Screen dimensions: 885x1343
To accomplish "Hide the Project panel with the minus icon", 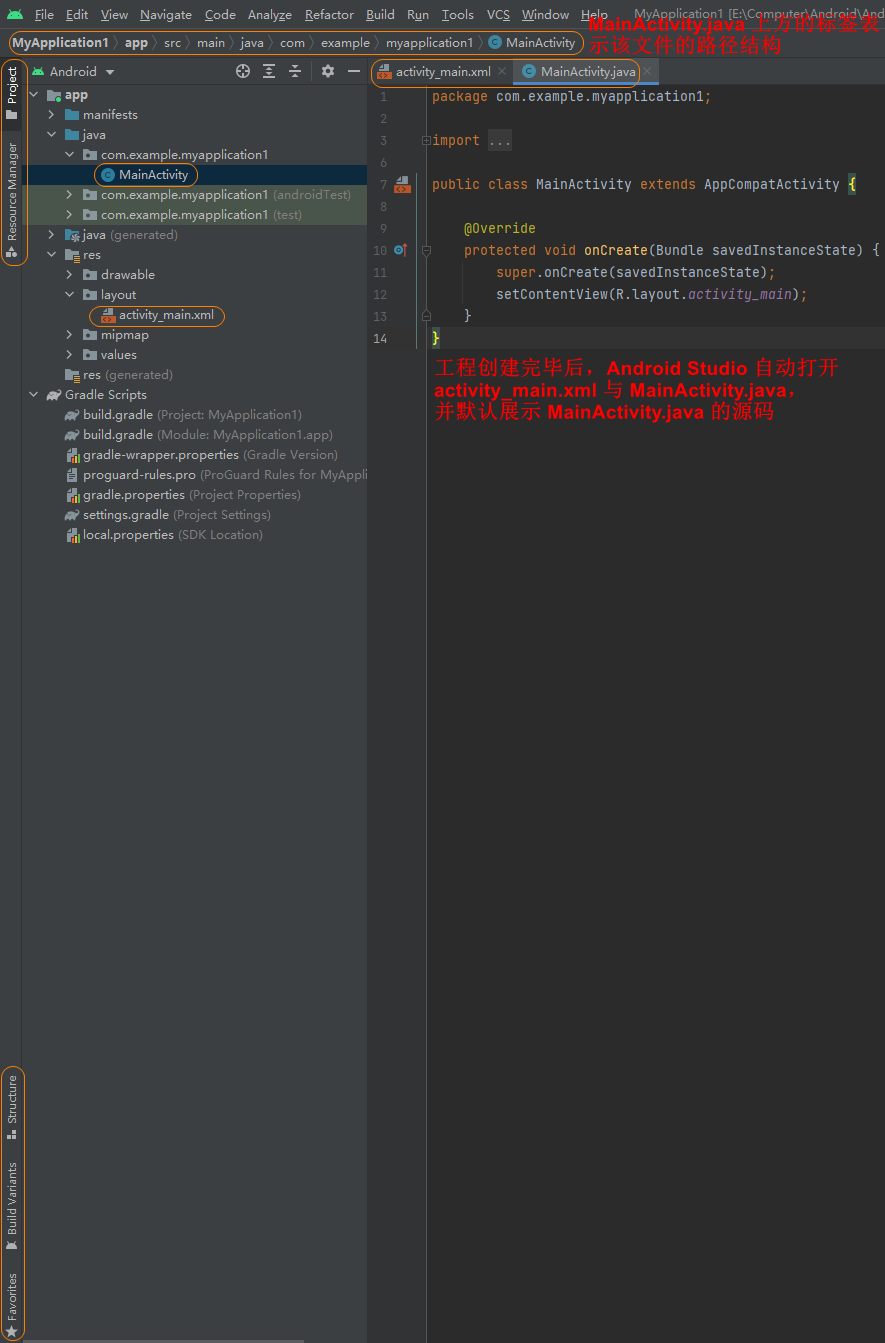I will pyautogui.click(x=353, y=71).
